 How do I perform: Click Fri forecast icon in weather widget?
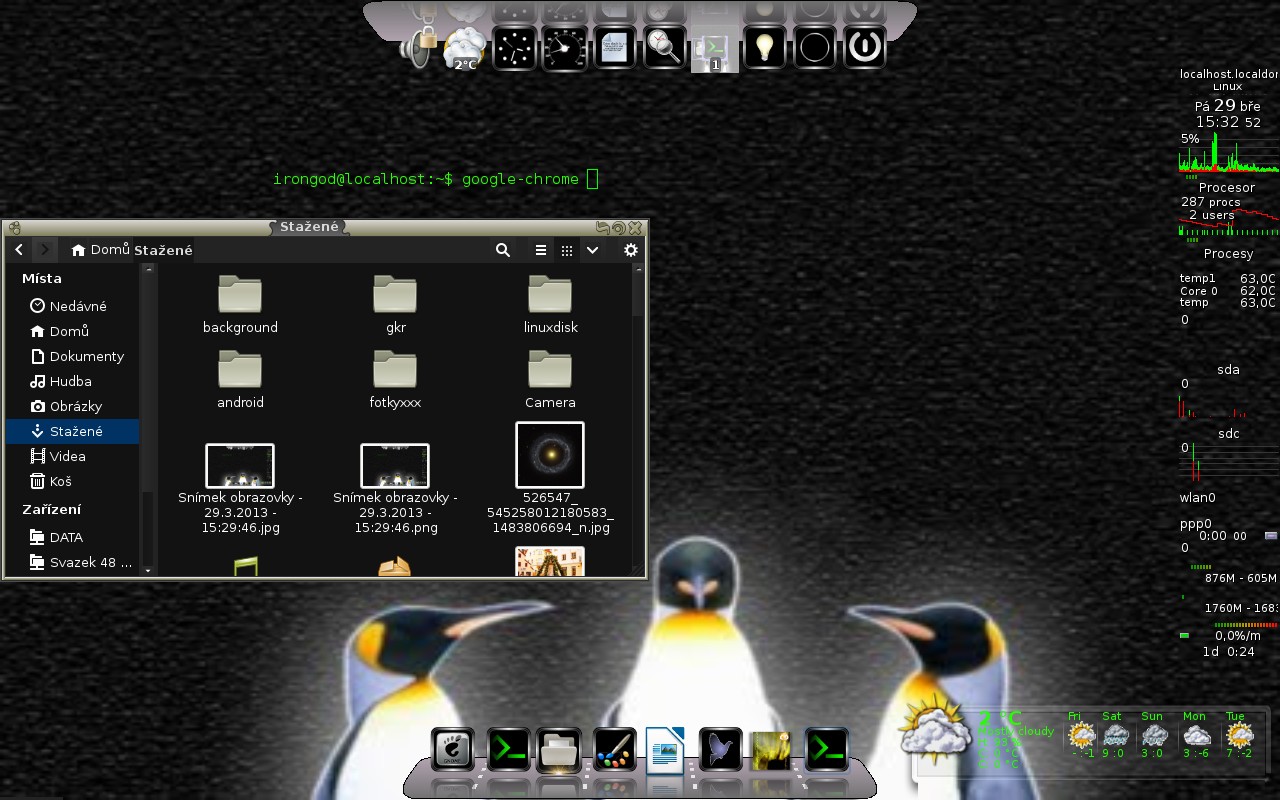click(x=1081, y=736)
